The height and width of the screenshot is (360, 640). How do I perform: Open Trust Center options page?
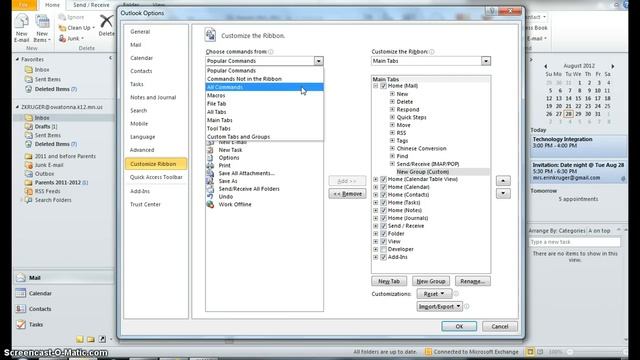click(x=156, y=204)
